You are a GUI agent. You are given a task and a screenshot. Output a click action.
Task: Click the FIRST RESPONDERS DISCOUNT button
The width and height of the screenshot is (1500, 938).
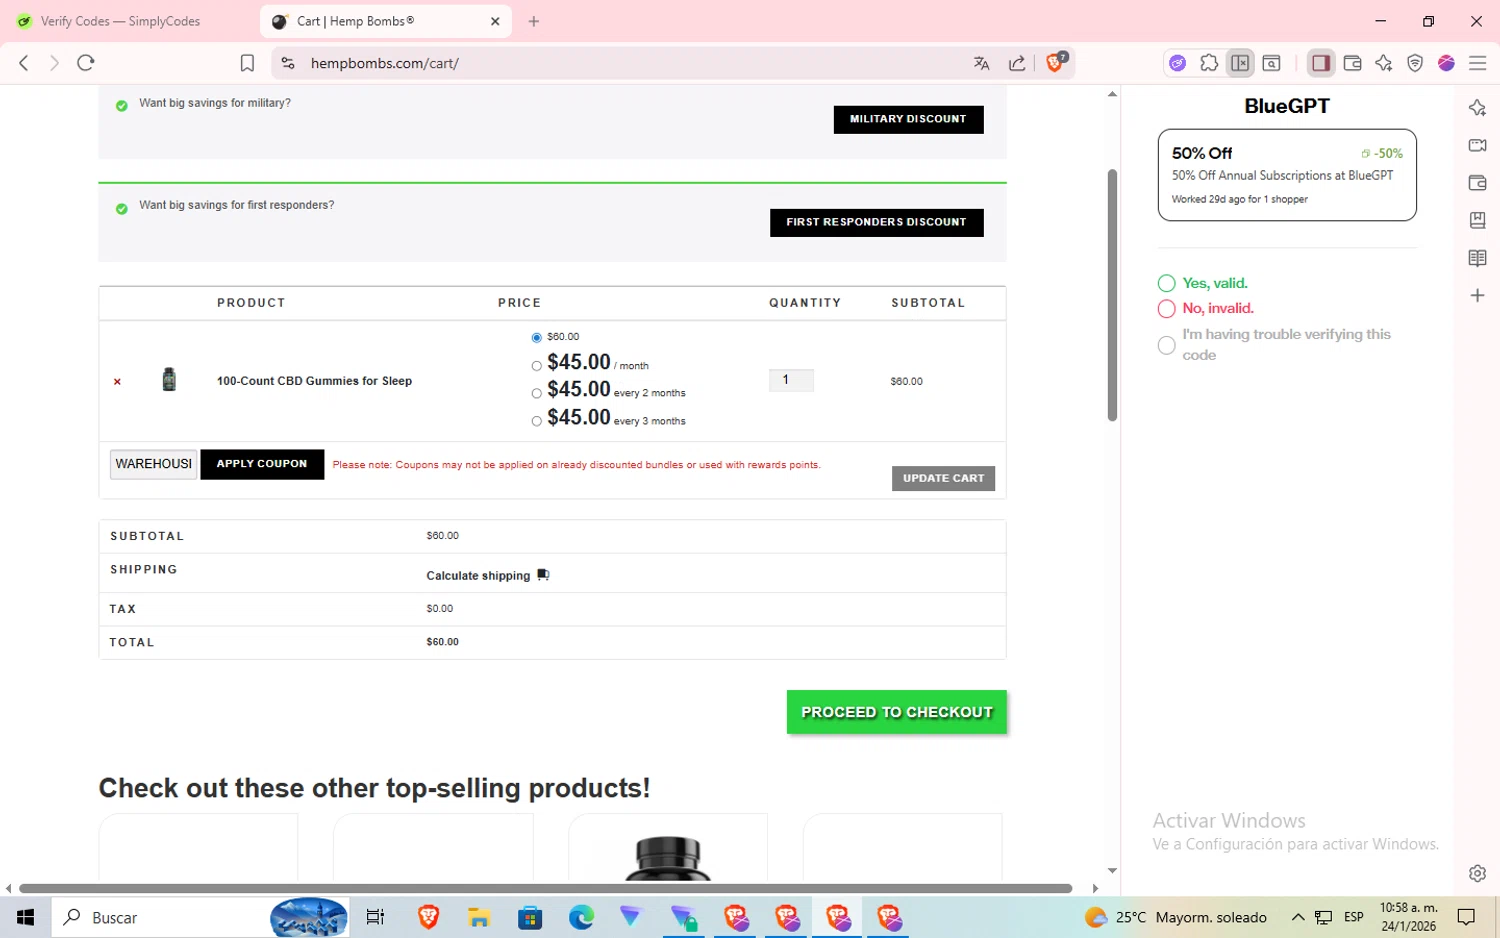[876, 222]
